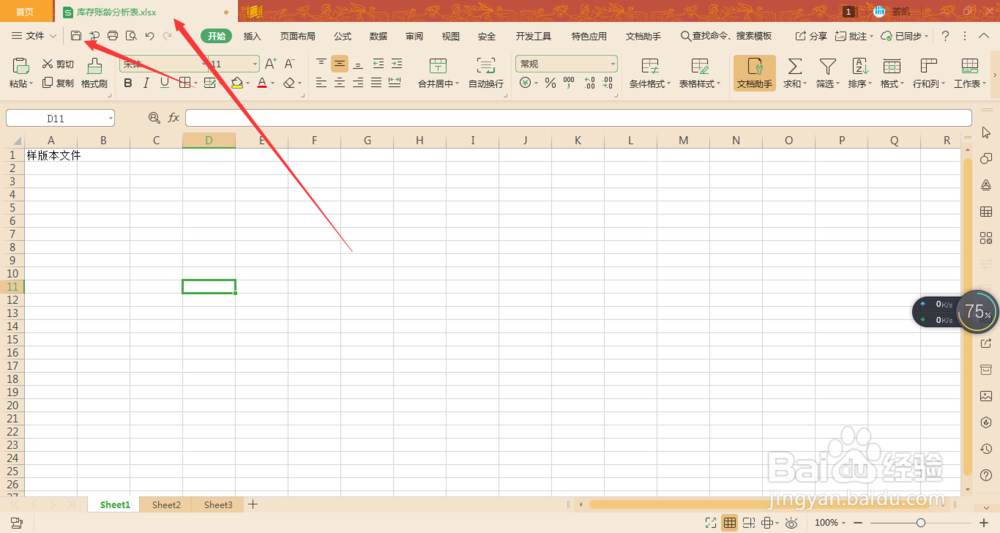Switch to 页面布局 ribbon tab
Viewport: 1000px width, 533px height.
[298, 36]
